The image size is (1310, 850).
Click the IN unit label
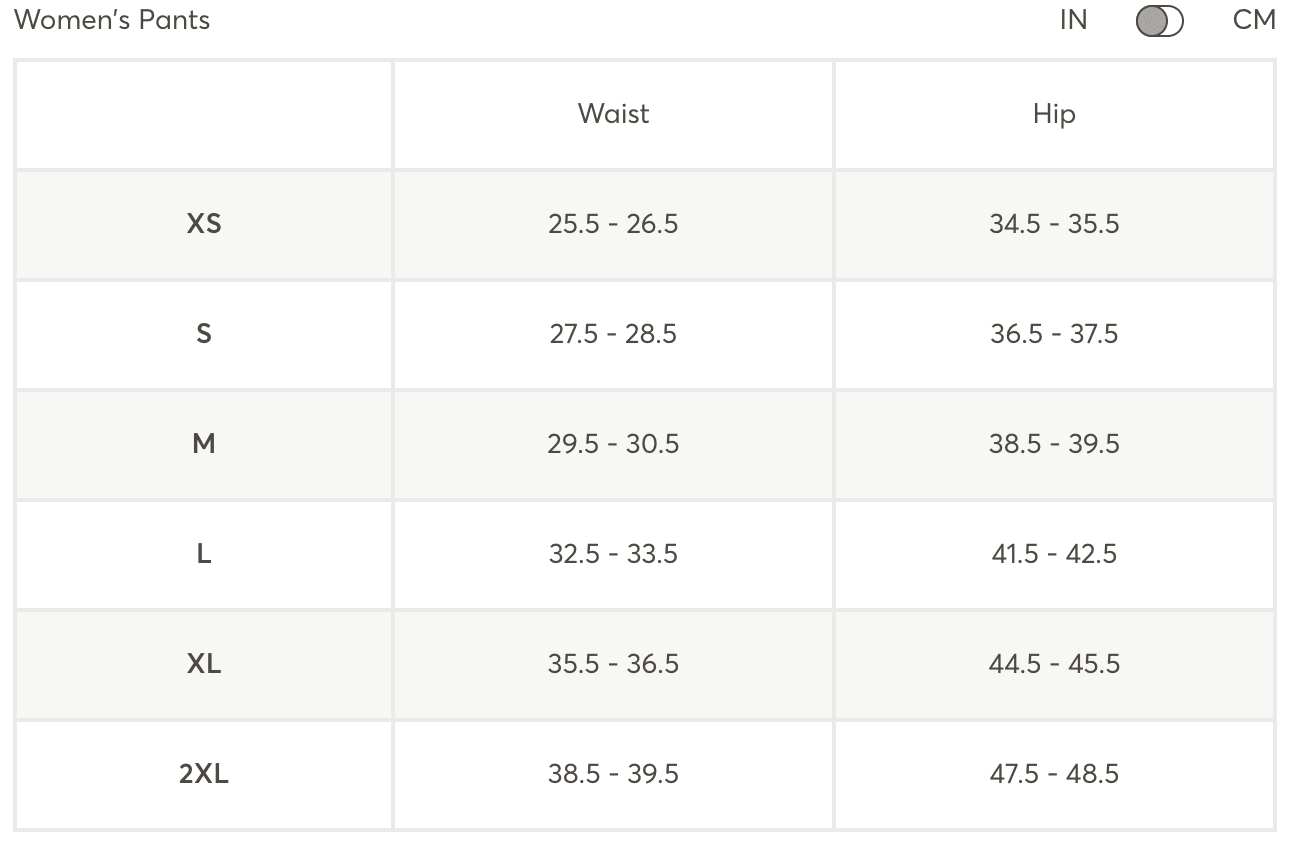[1073, 21]
